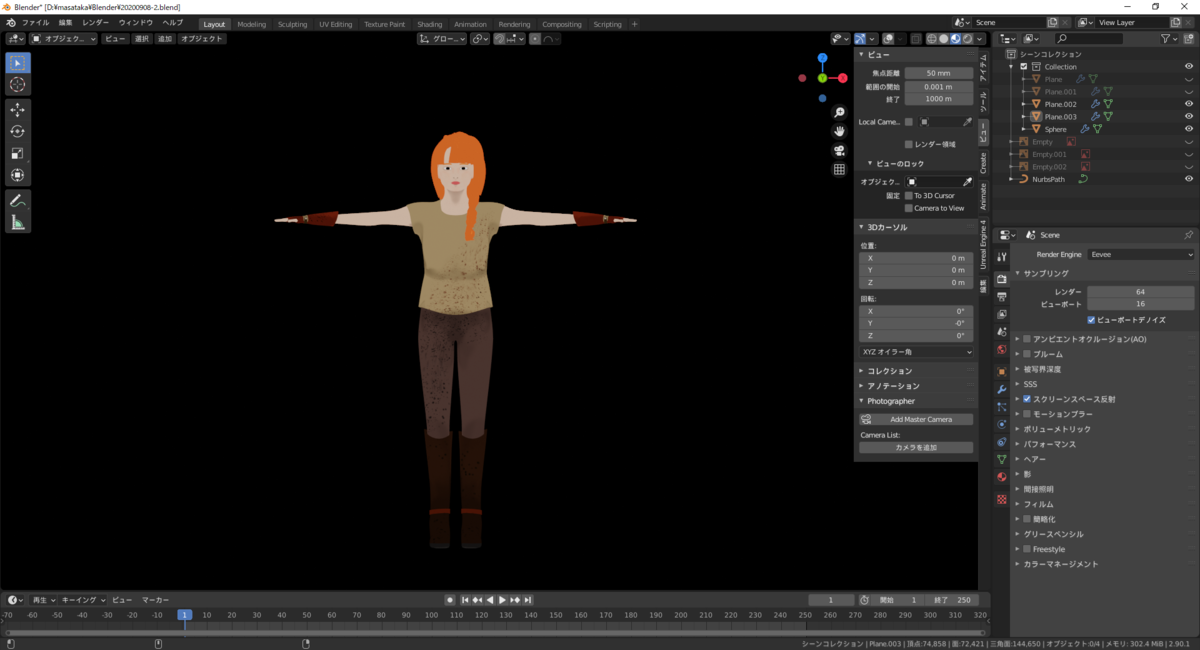
Task: Click the カメラを追加 button
Action: 916,448
